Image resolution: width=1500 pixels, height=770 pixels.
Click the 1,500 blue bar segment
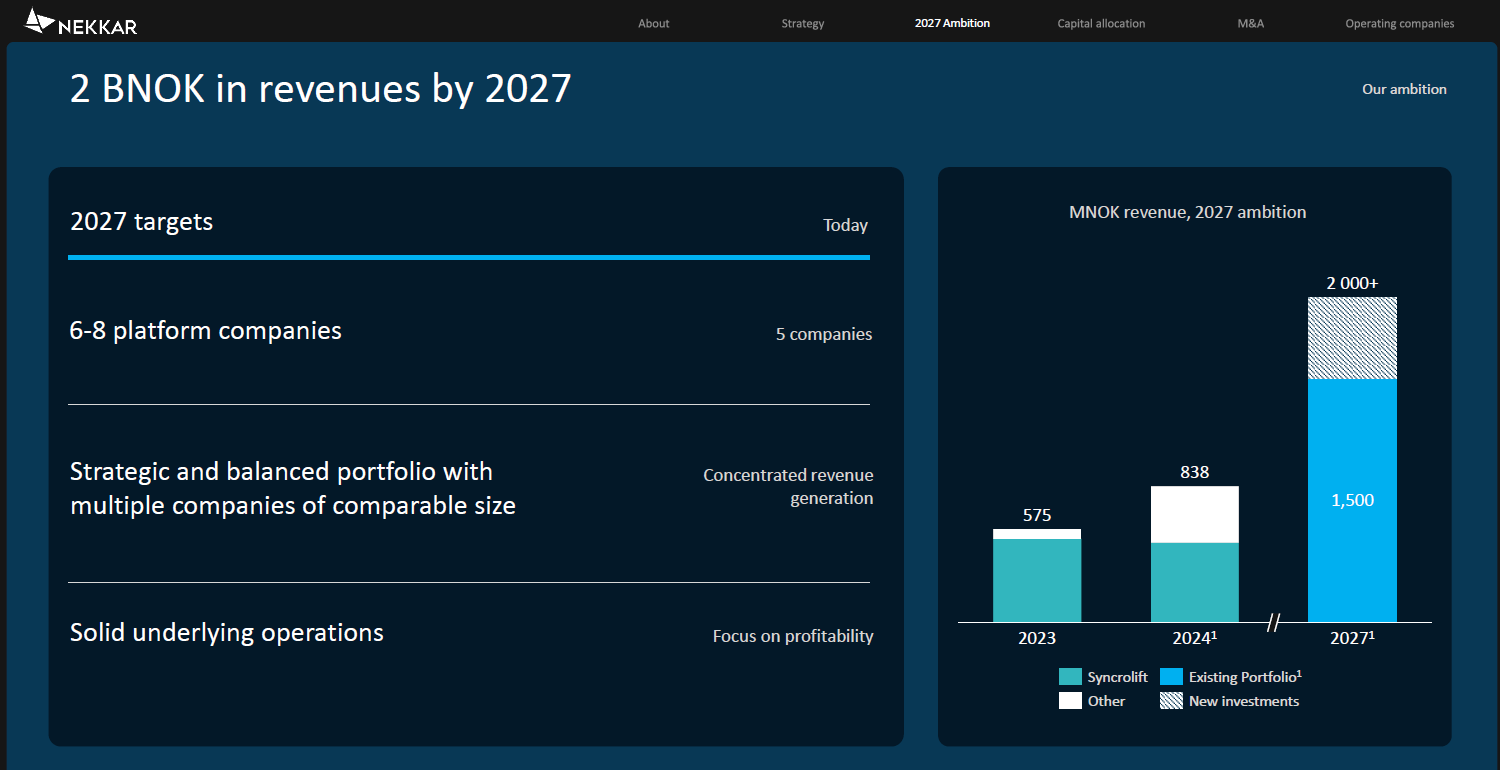coord(1352,500)
